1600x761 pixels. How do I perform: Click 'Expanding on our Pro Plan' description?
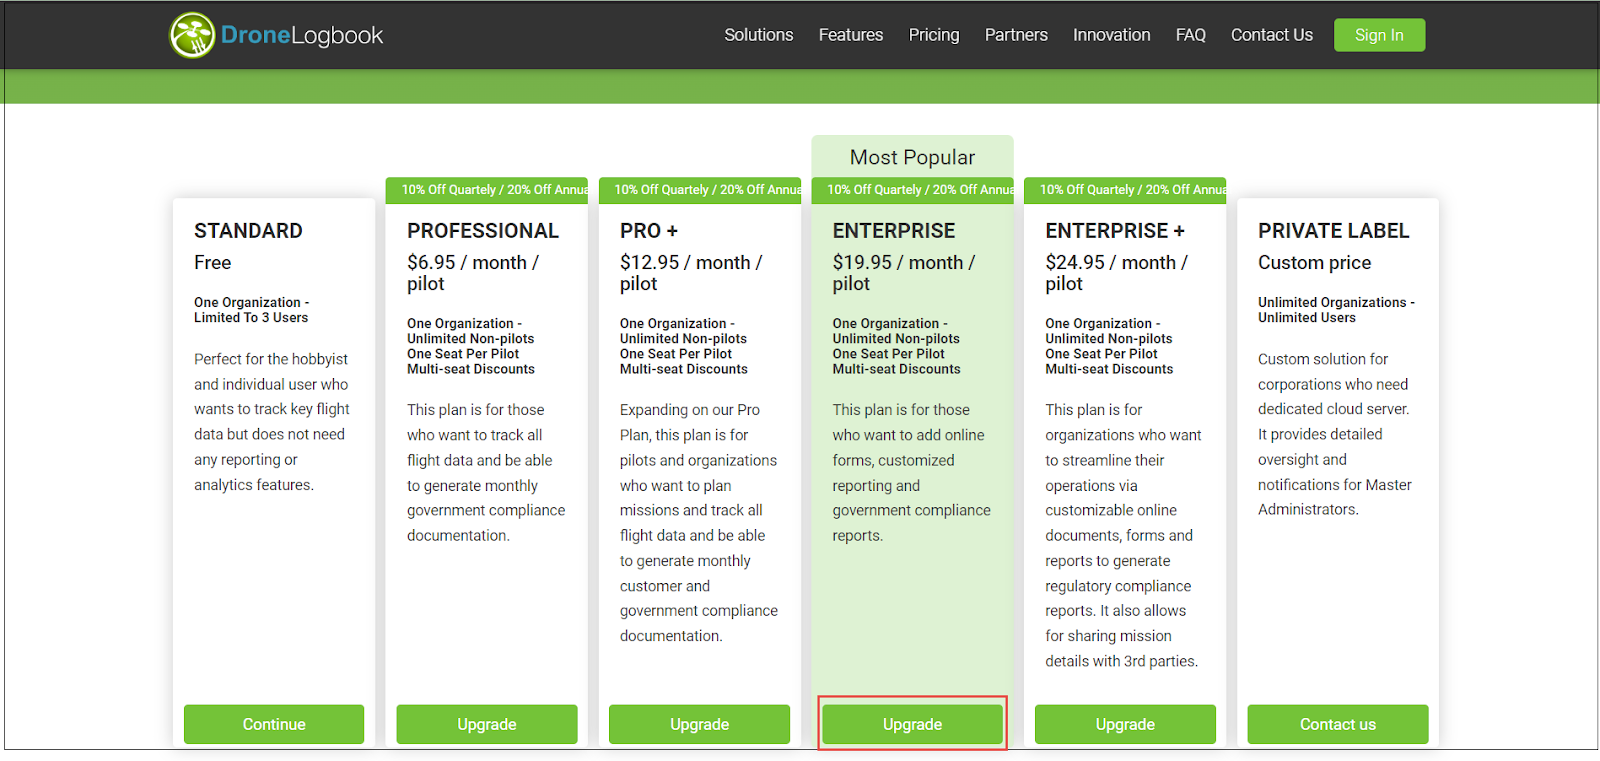click(699, 523)
